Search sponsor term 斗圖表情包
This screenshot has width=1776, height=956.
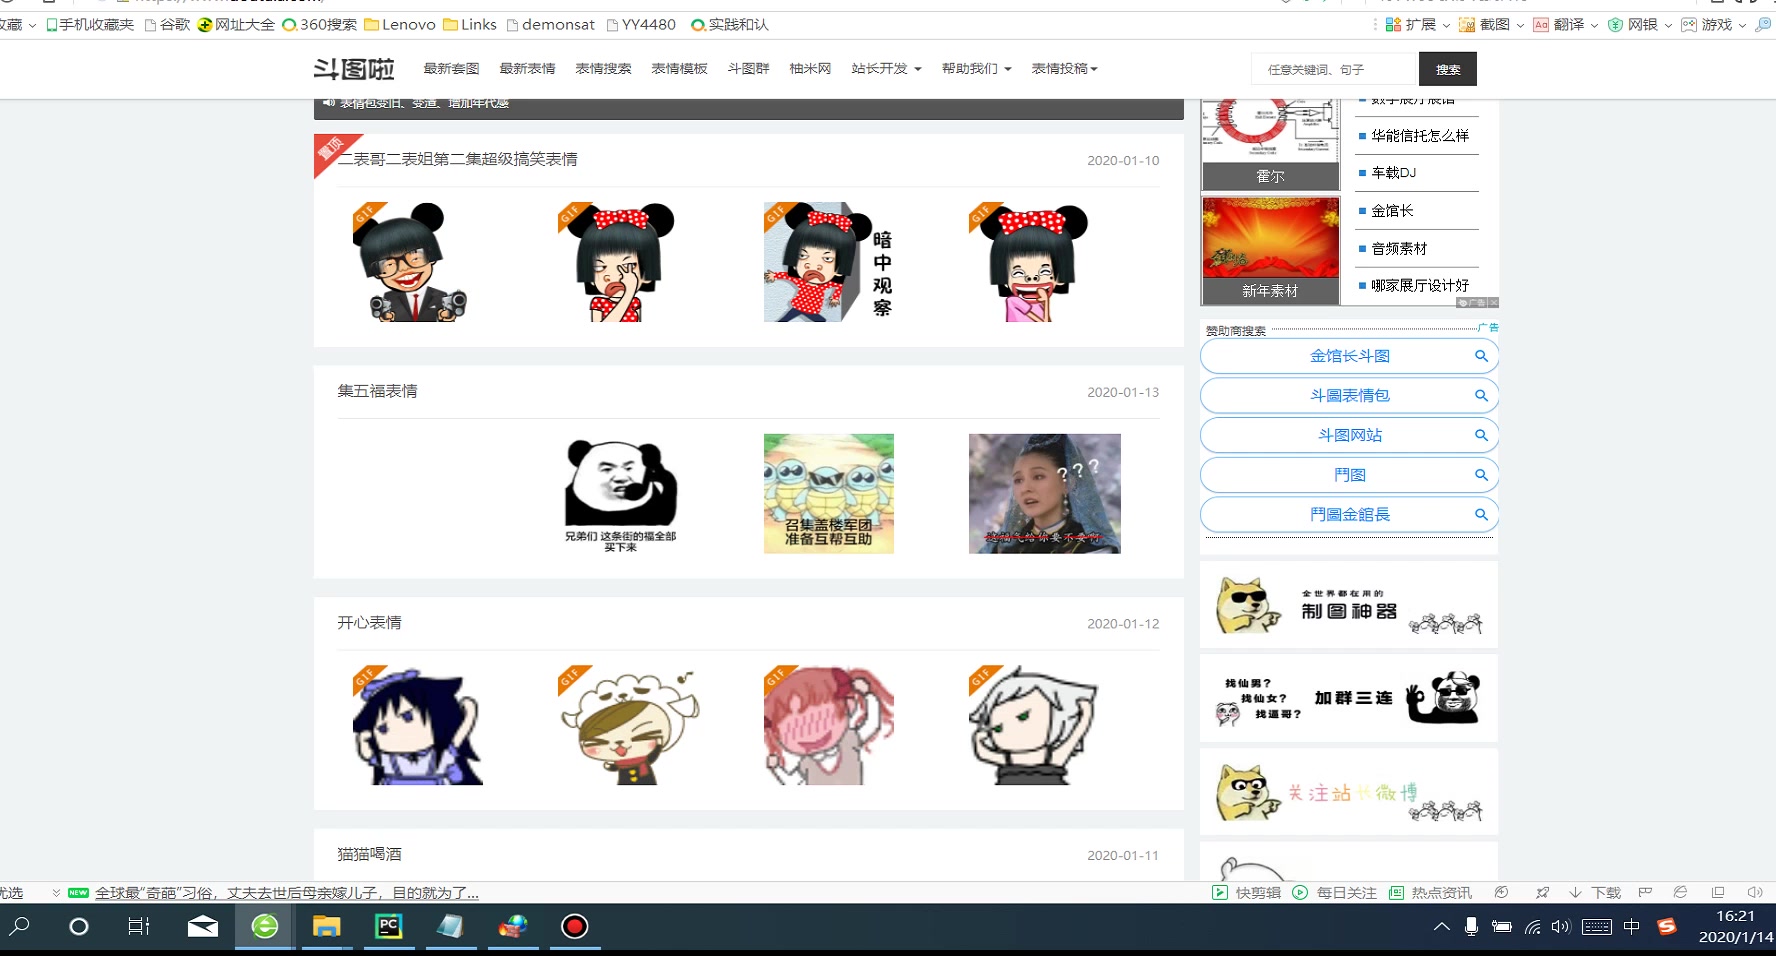pyautogui.click(x=1349, y=395)
